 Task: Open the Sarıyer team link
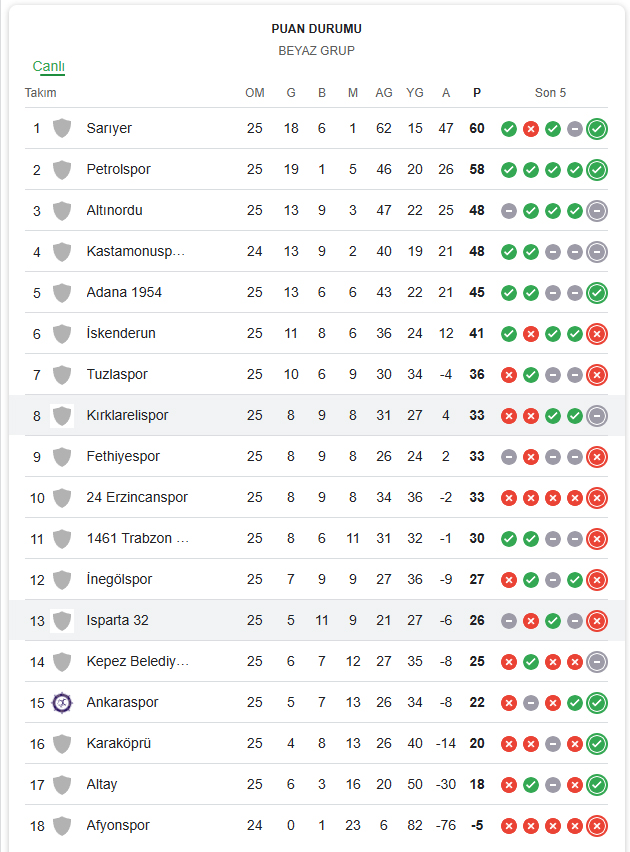(109, 128)
